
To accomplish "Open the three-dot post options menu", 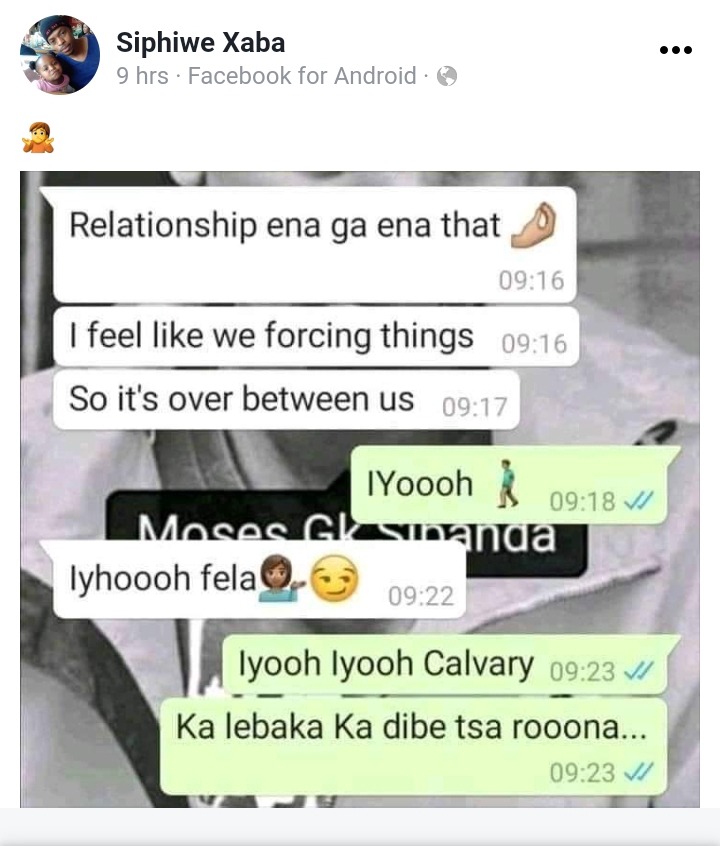I will point(676,50).
